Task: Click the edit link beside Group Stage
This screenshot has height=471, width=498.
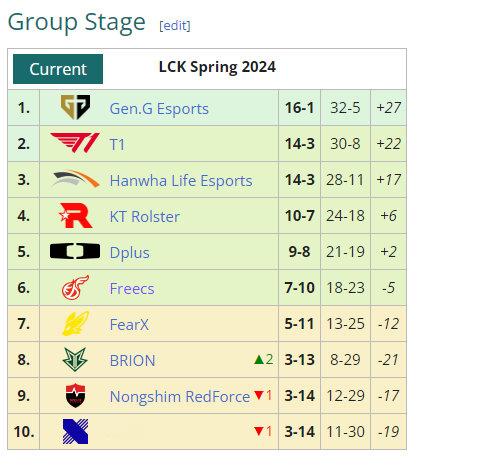Action: point(175,25)
